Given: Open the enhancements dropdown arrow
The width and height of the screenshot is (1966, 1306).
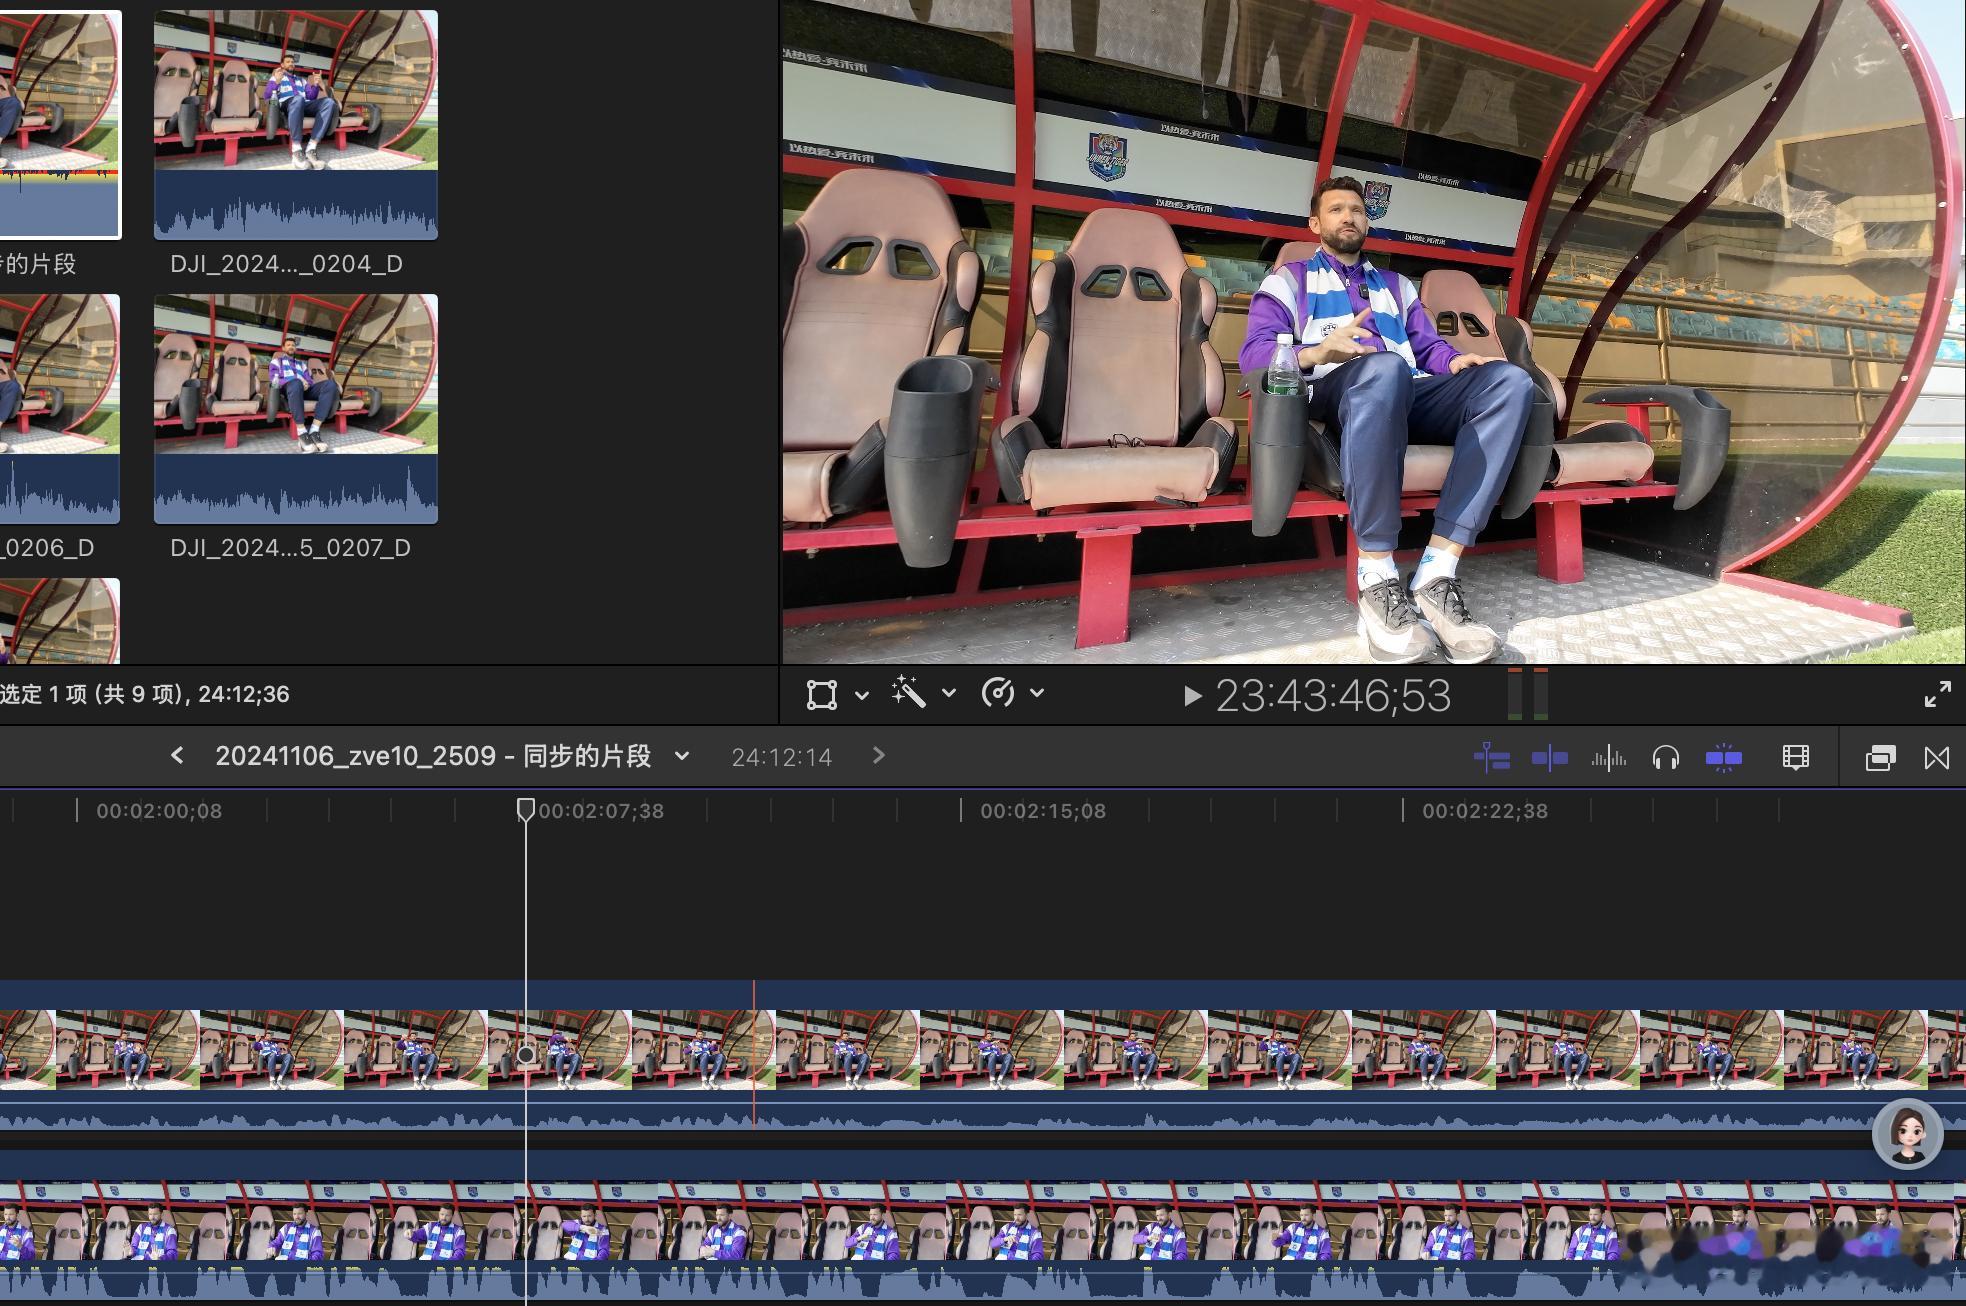Looking at the screenshot, I should click(949, 693).
